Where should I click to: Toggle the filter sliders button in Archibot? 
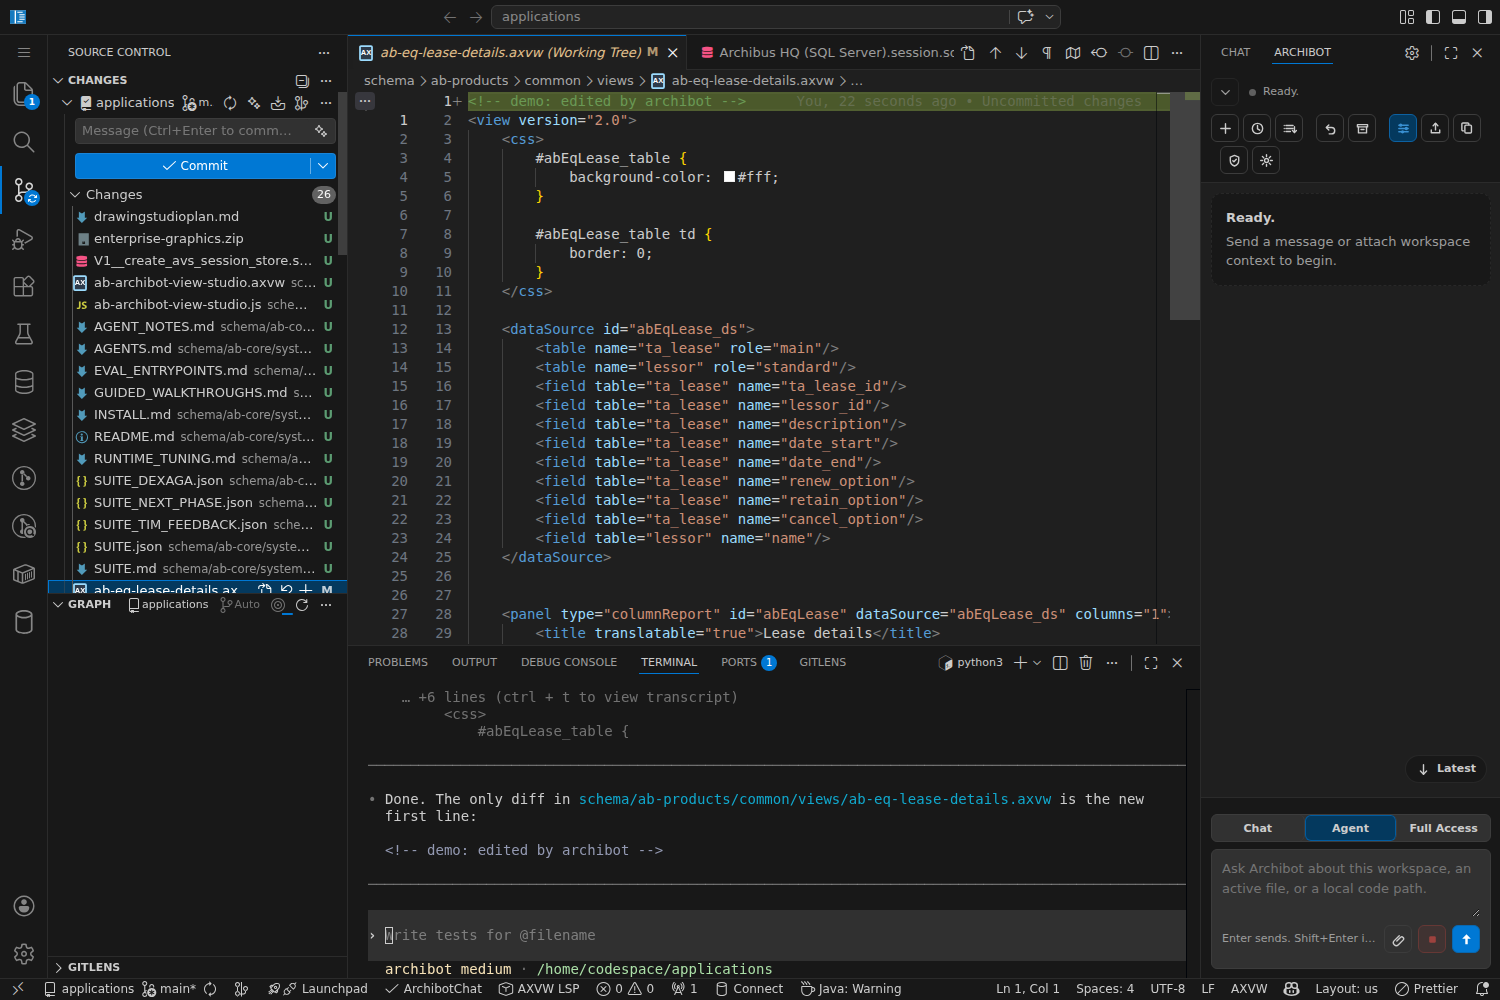[x=1403, y=128]
